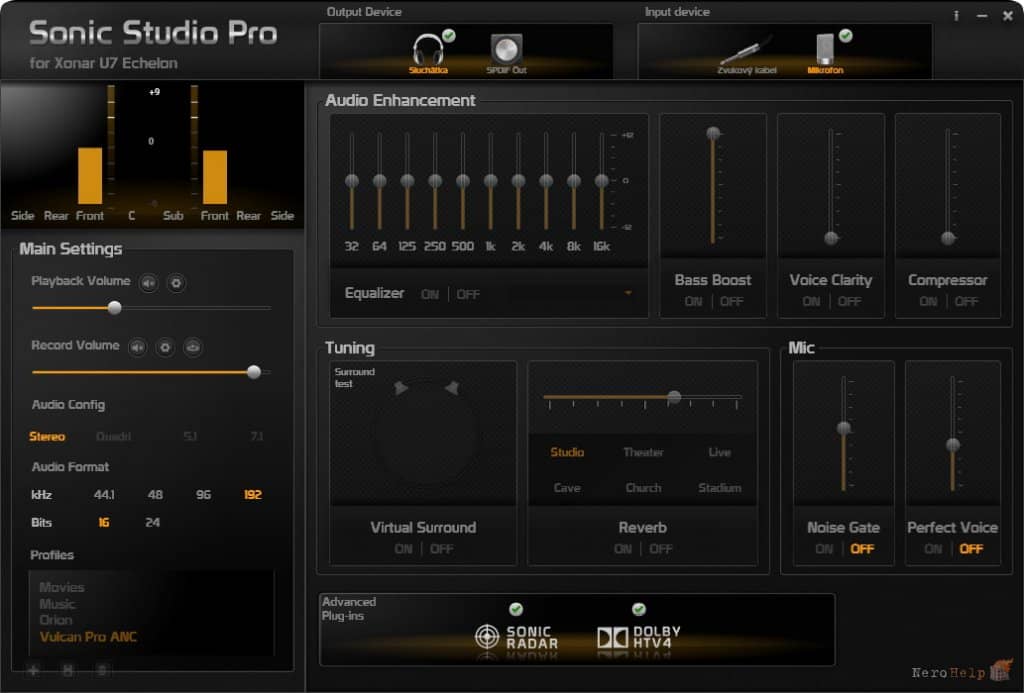The image size is (1024, 693).
Task: Add a new profile with plus icon
Action: point(33,669)
